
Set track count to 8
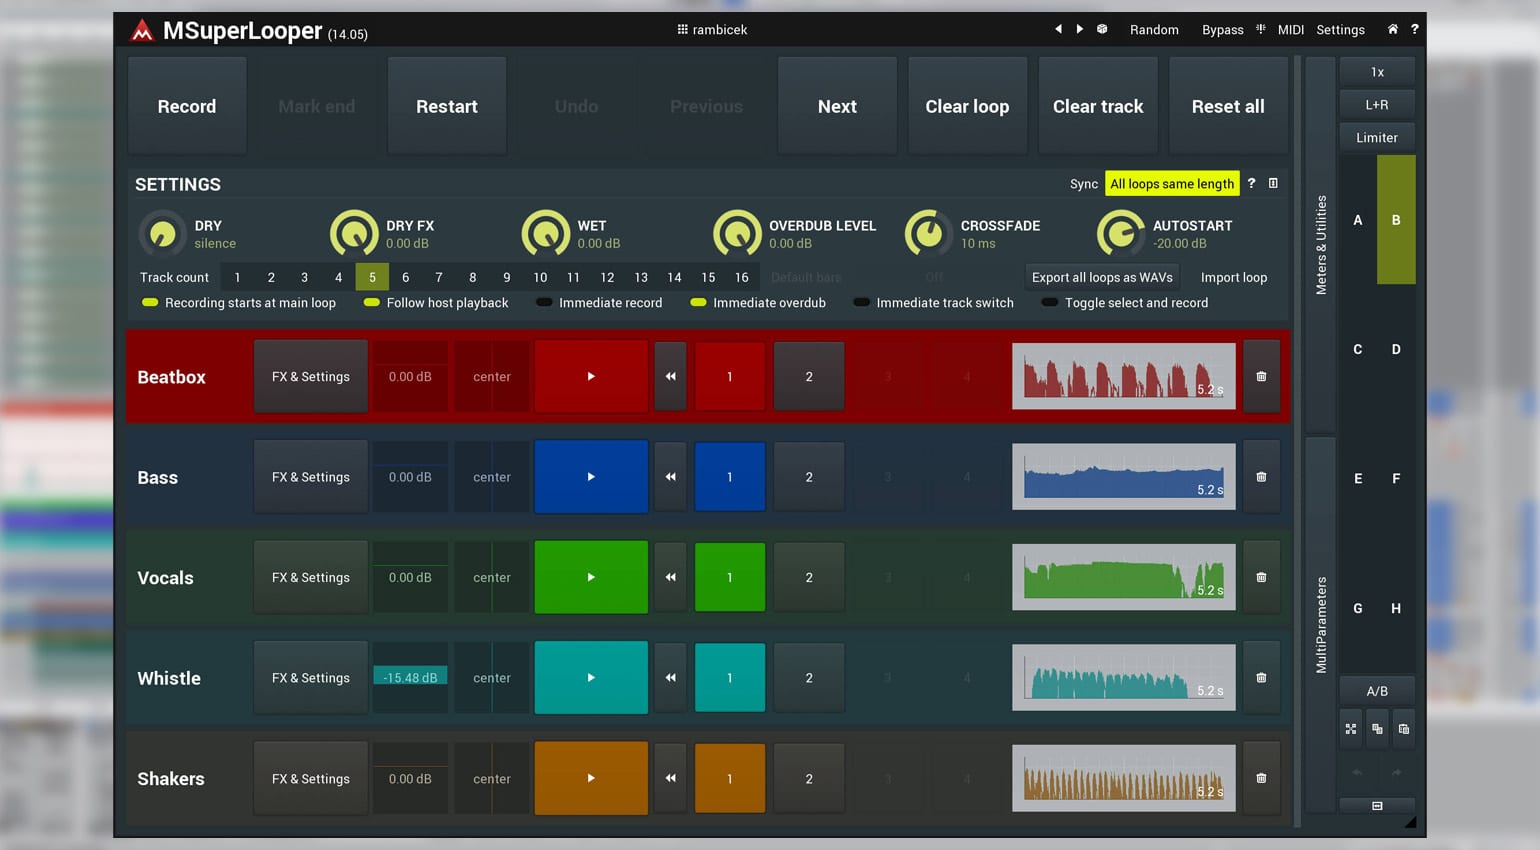pyautogui.click(x=473, y=277)
